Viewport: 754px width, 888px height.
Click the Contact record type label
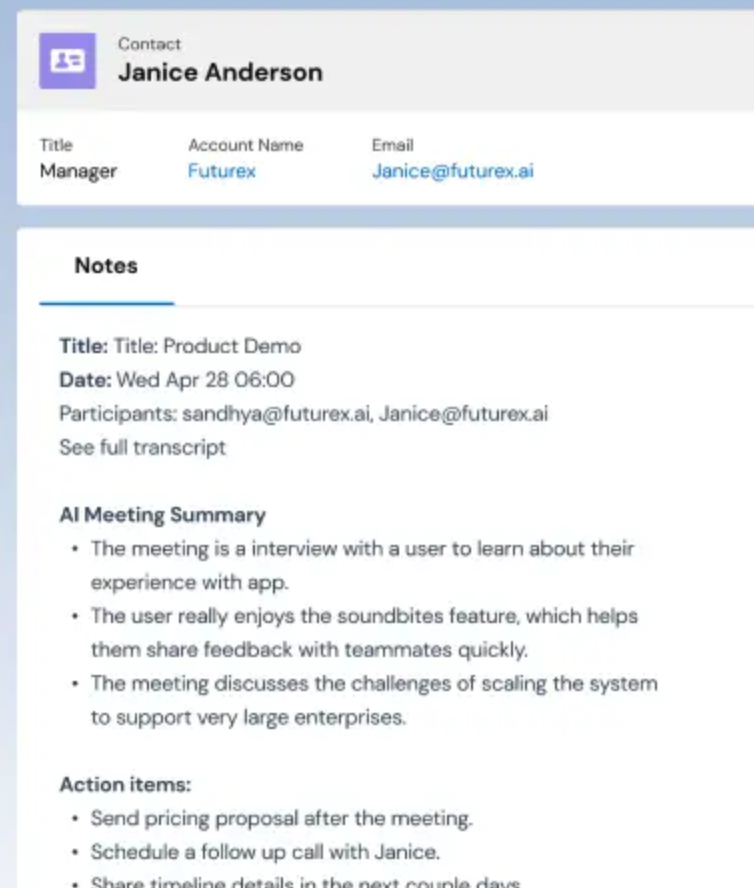149,44
